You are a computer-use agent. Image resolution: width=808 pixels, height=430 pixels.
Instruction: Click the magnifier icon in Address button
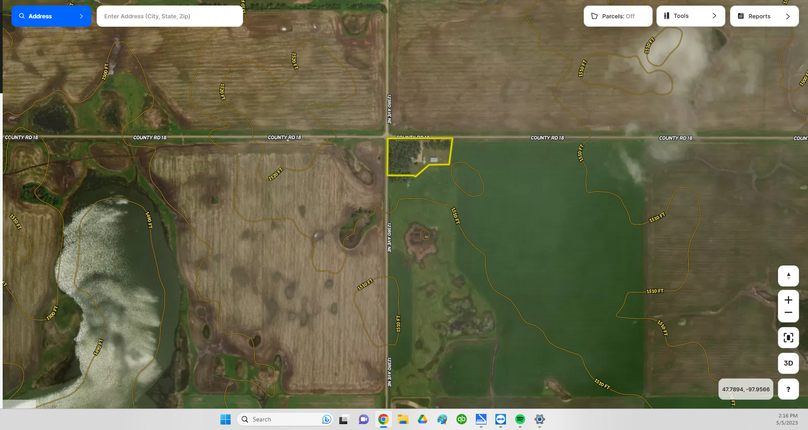pos(22,16)
